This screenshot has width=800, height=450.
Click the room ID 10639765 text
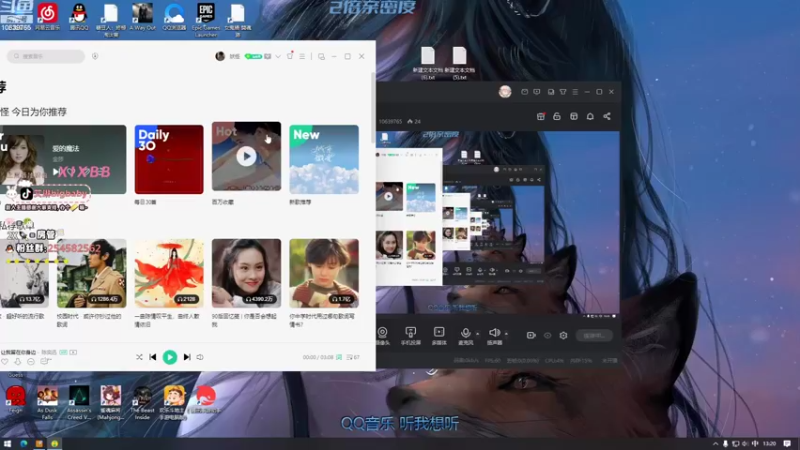point(390,121)
